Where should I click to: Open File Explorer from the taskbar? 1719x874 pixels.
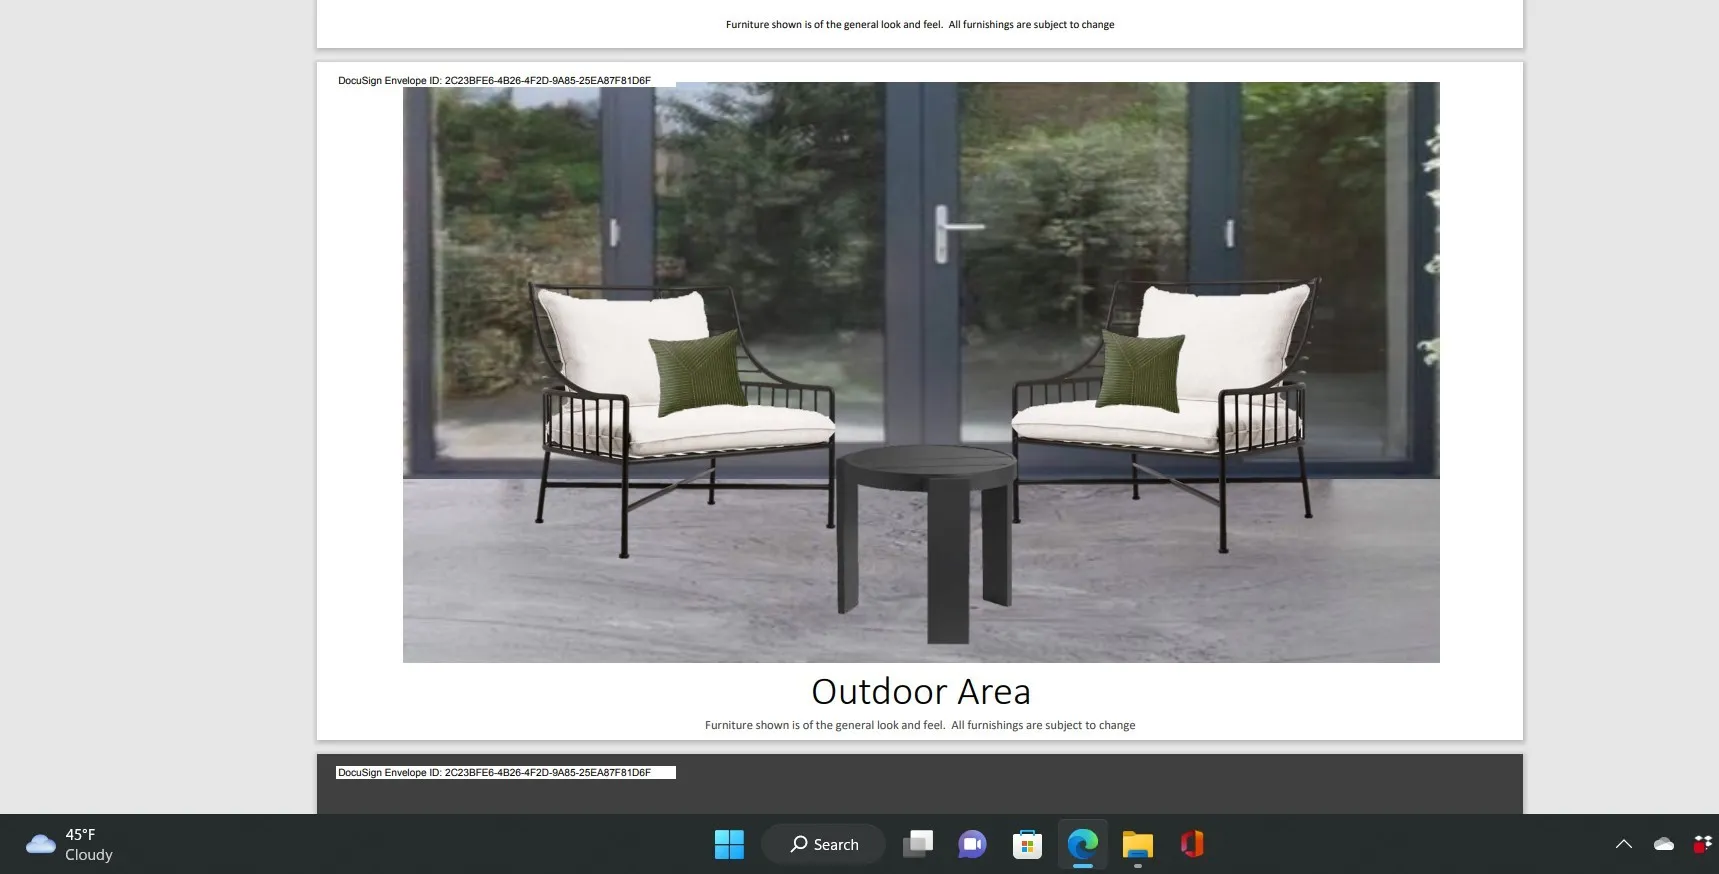(x=1137, y=844)
